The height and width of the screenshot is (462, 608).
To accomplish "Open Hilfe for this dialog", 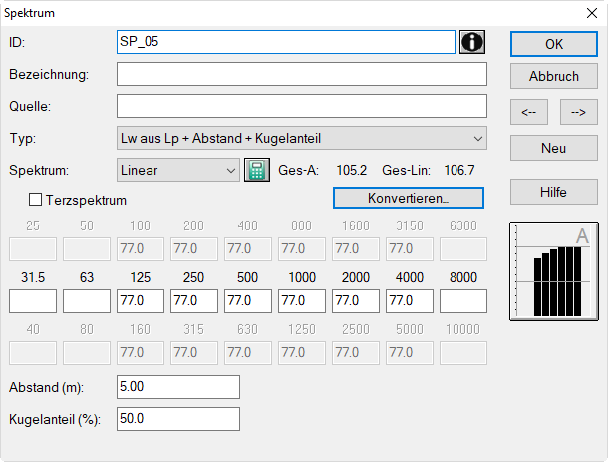I will [554, 192].
